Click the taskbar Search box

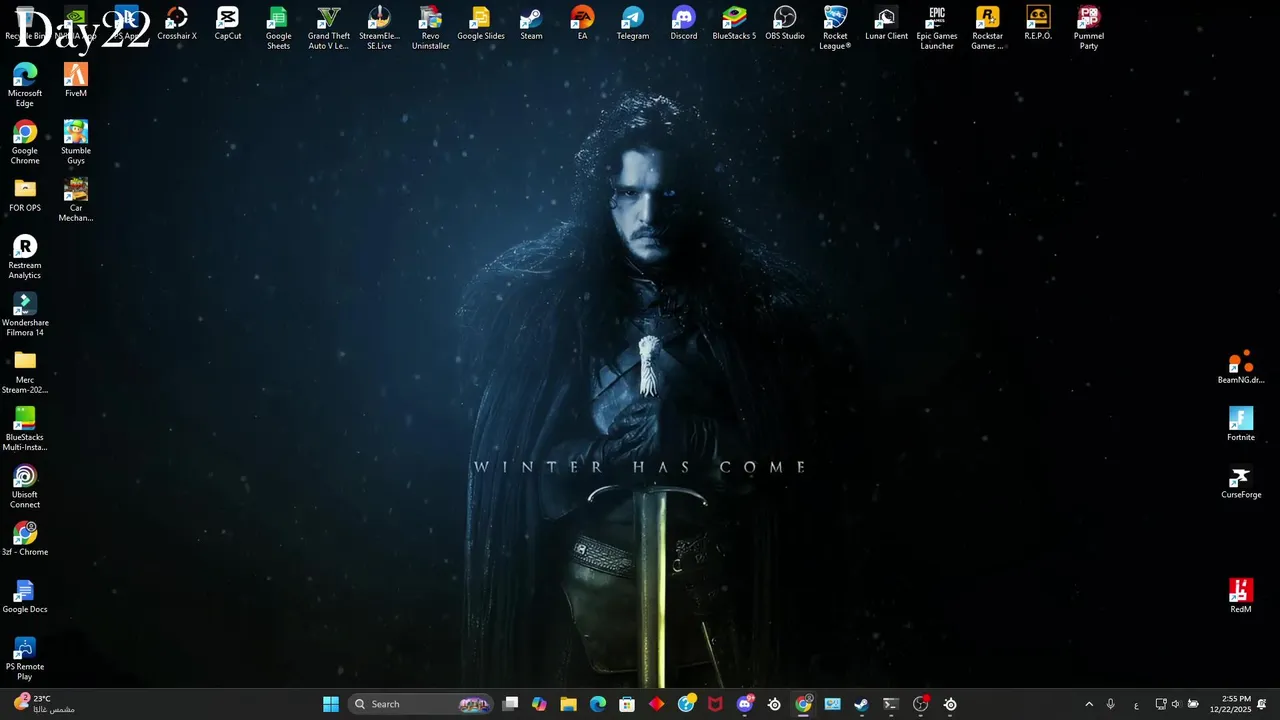(x=421, y=704)
